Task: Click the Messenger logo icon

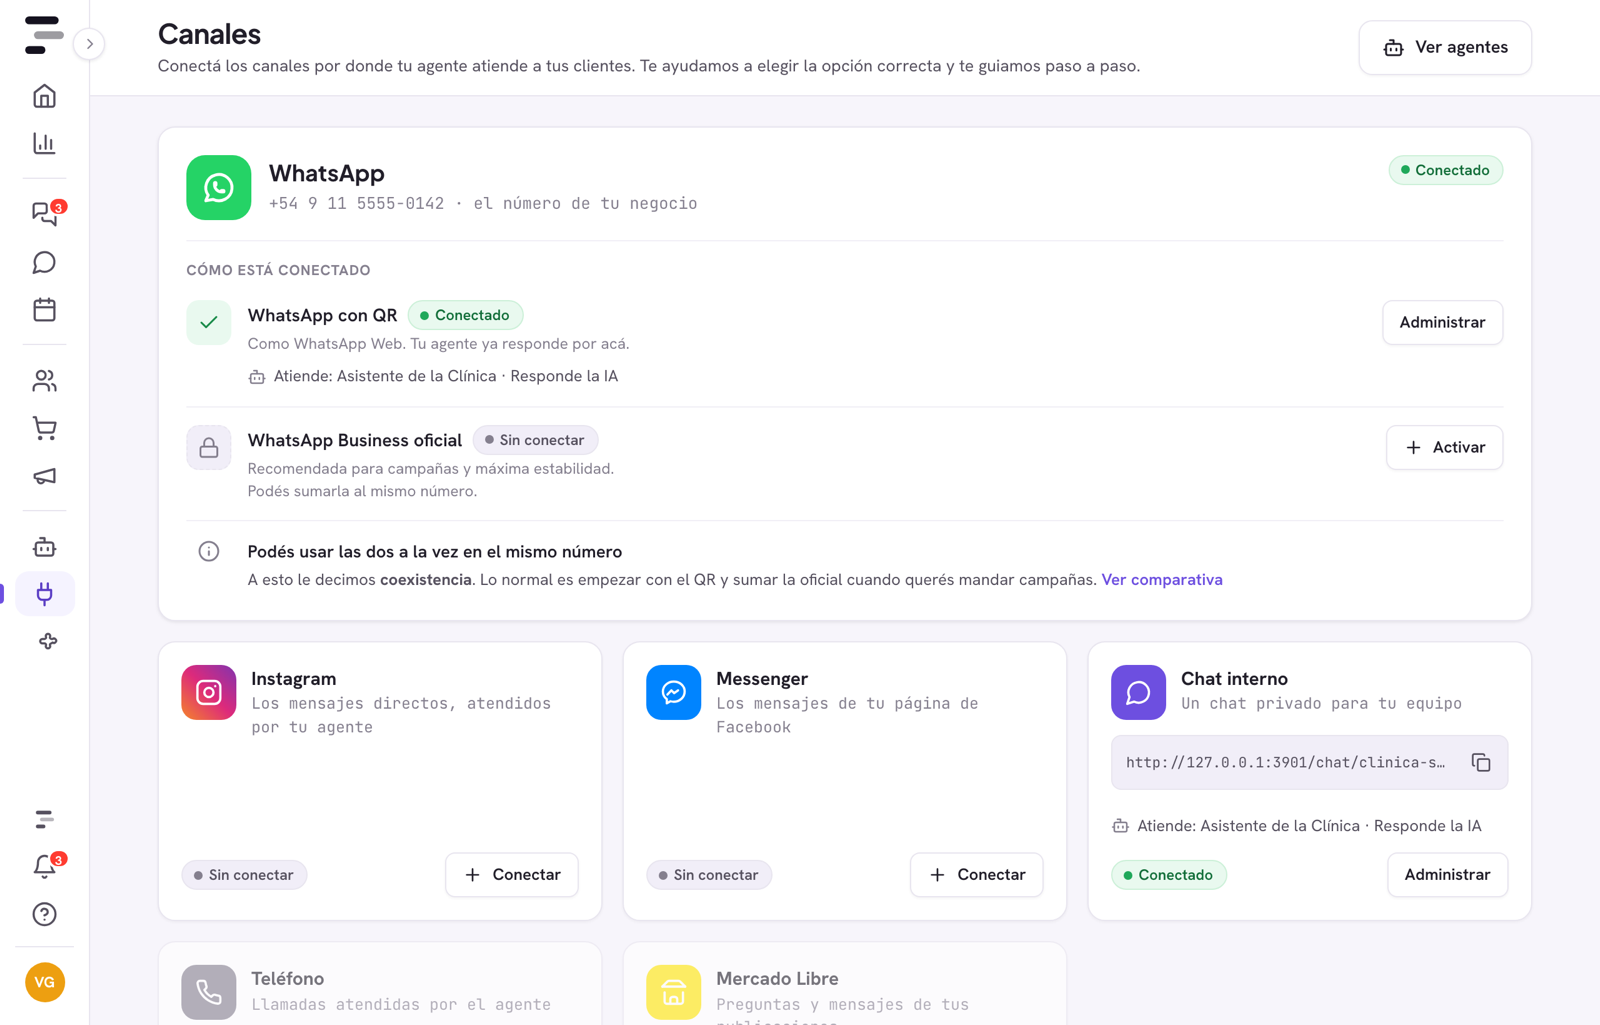Action: pyautogui.click(x=673, y=692)
